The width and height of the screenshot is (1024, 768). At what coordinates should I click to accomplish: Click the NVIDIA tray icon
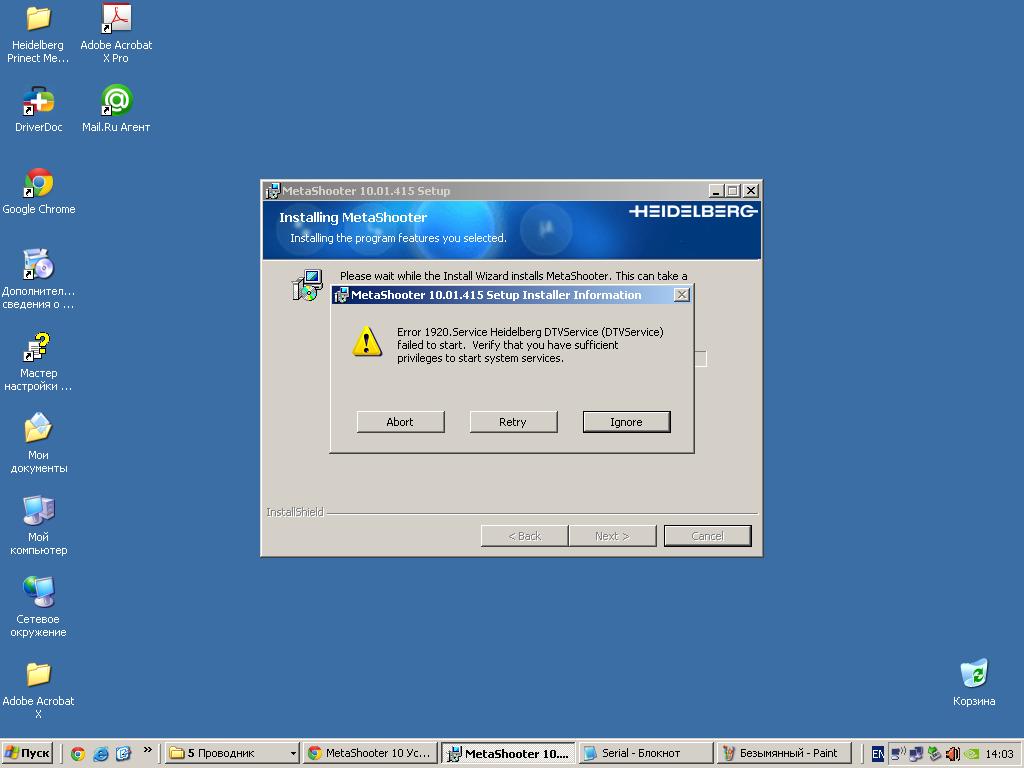972,754
